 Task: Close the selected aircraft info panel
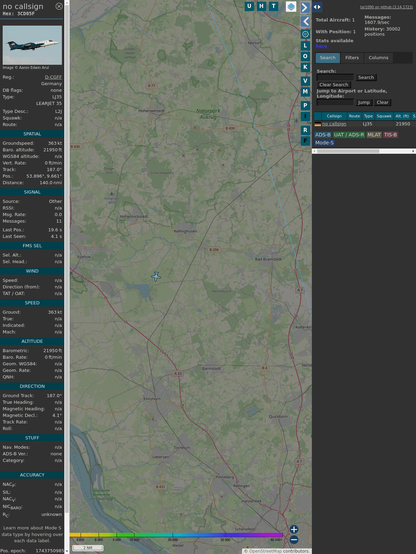click(59, 6)
